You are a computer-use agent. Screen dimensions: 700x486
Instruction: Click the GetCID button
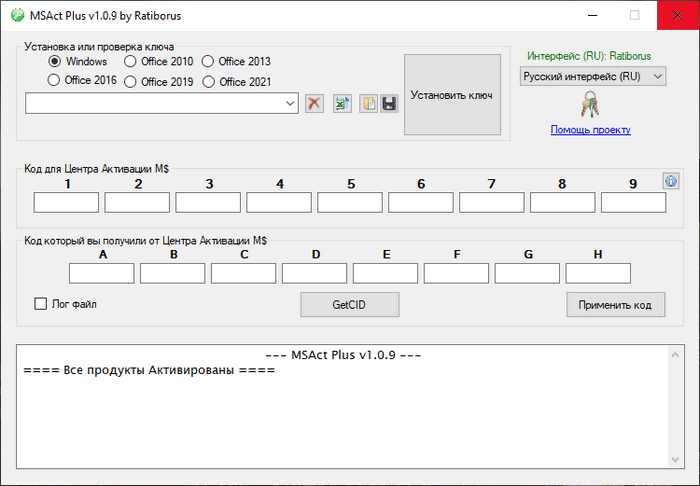(350, 305)
